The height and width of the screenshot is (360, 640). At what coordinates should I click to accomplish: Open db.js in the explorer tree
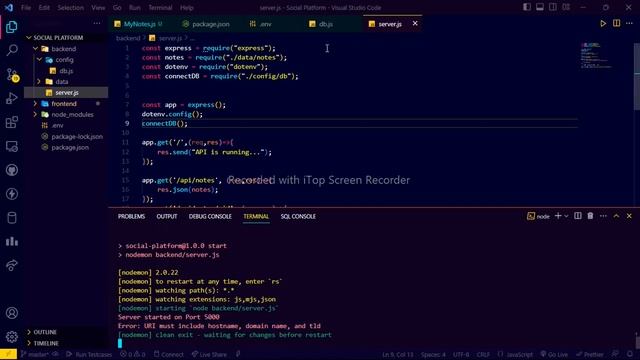[66, 71]
